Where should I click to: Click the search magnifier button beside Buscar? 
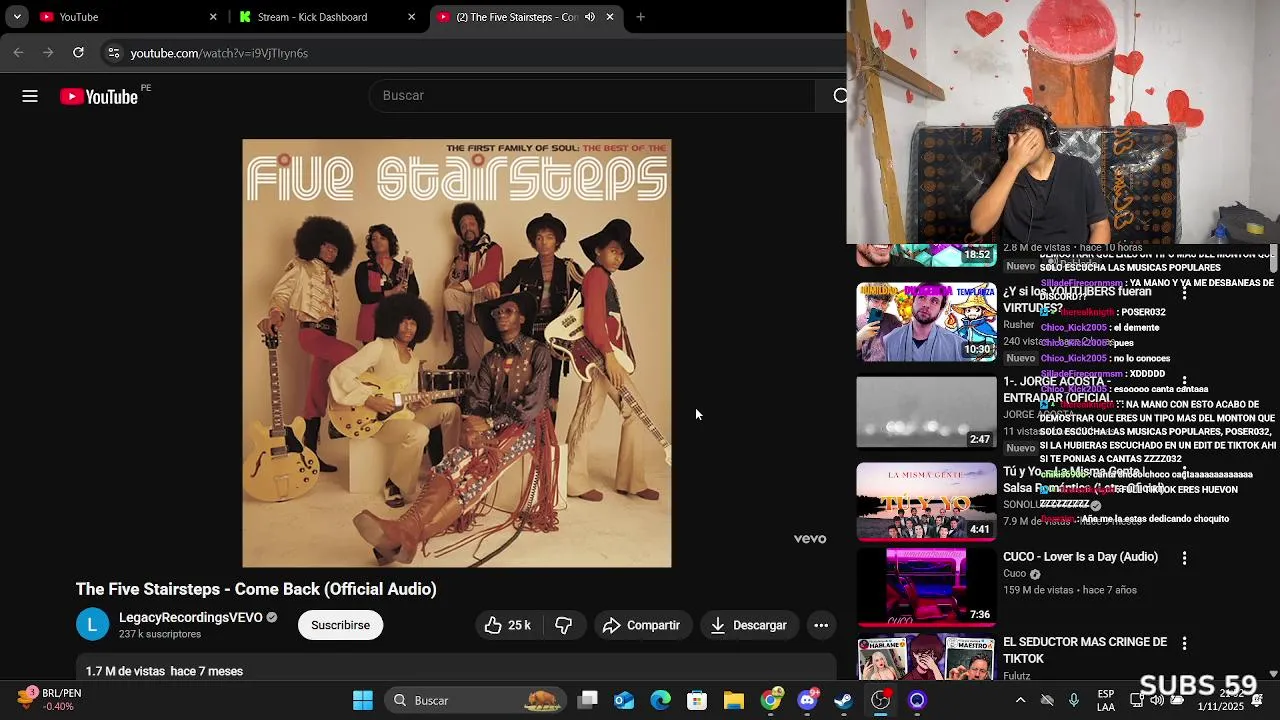838,96
